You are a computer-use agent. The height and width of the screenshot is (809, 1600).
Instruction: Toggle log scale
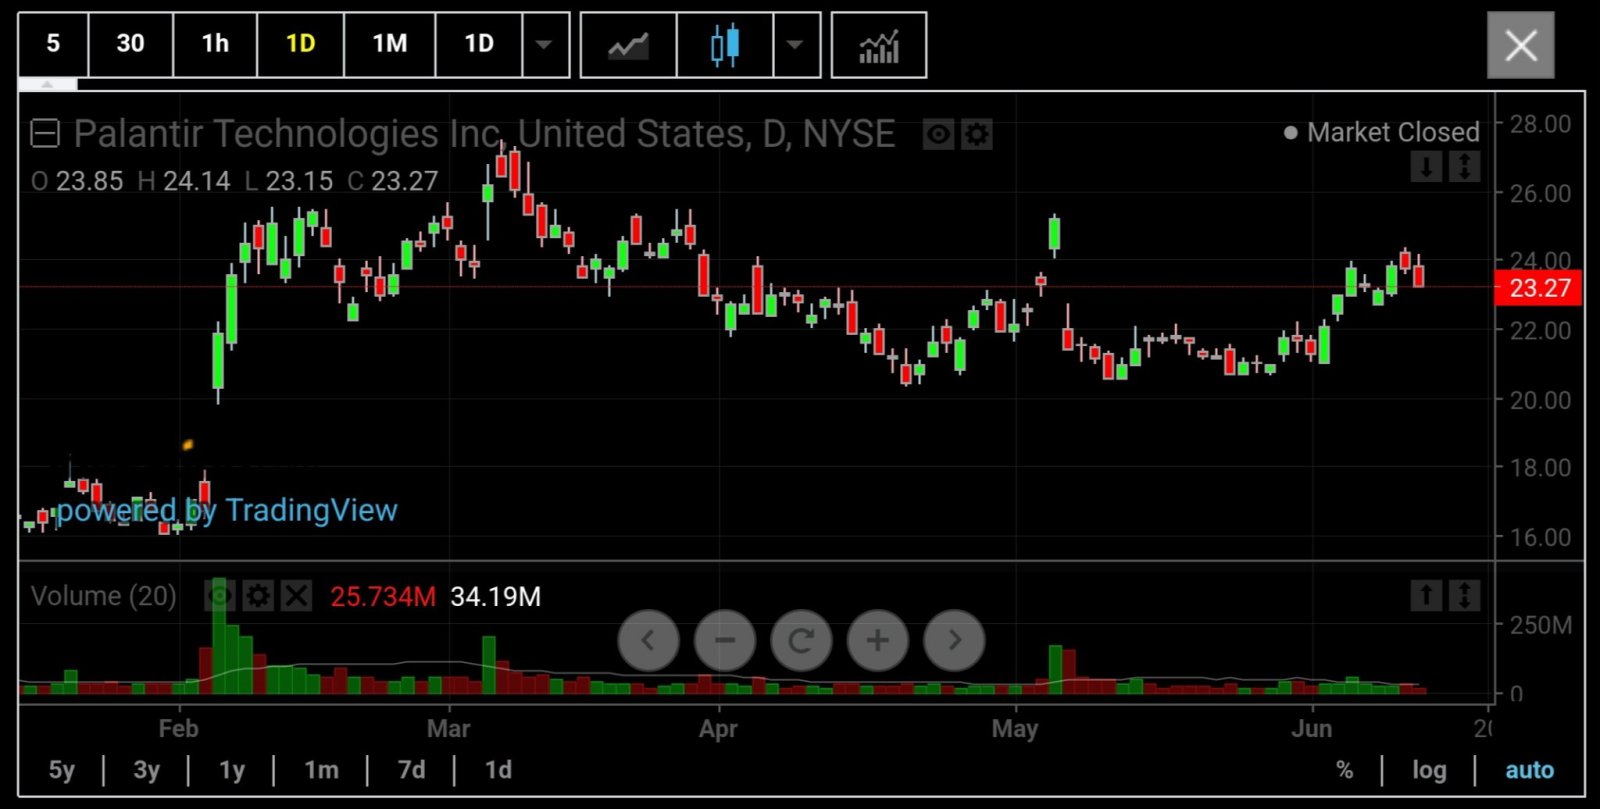tap(1429, 770)
